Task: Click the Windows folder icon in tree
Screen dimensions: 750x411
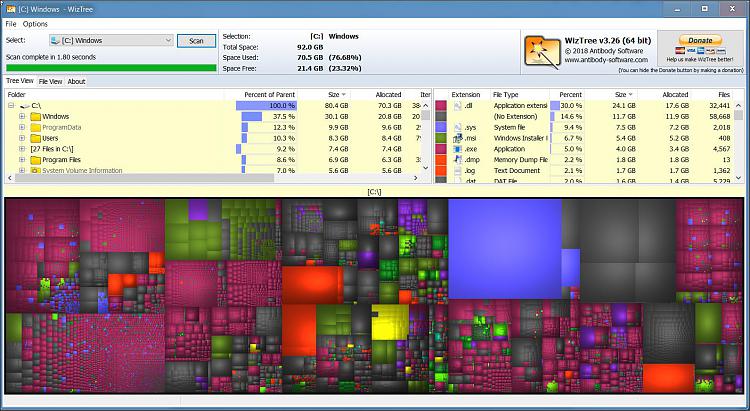Action: point(35,116)
